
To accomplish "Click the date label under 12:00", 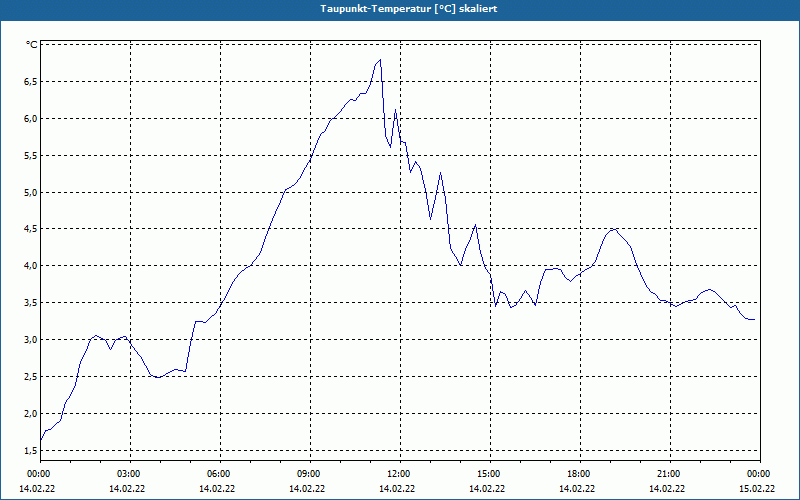I will (x=397, y=489).
